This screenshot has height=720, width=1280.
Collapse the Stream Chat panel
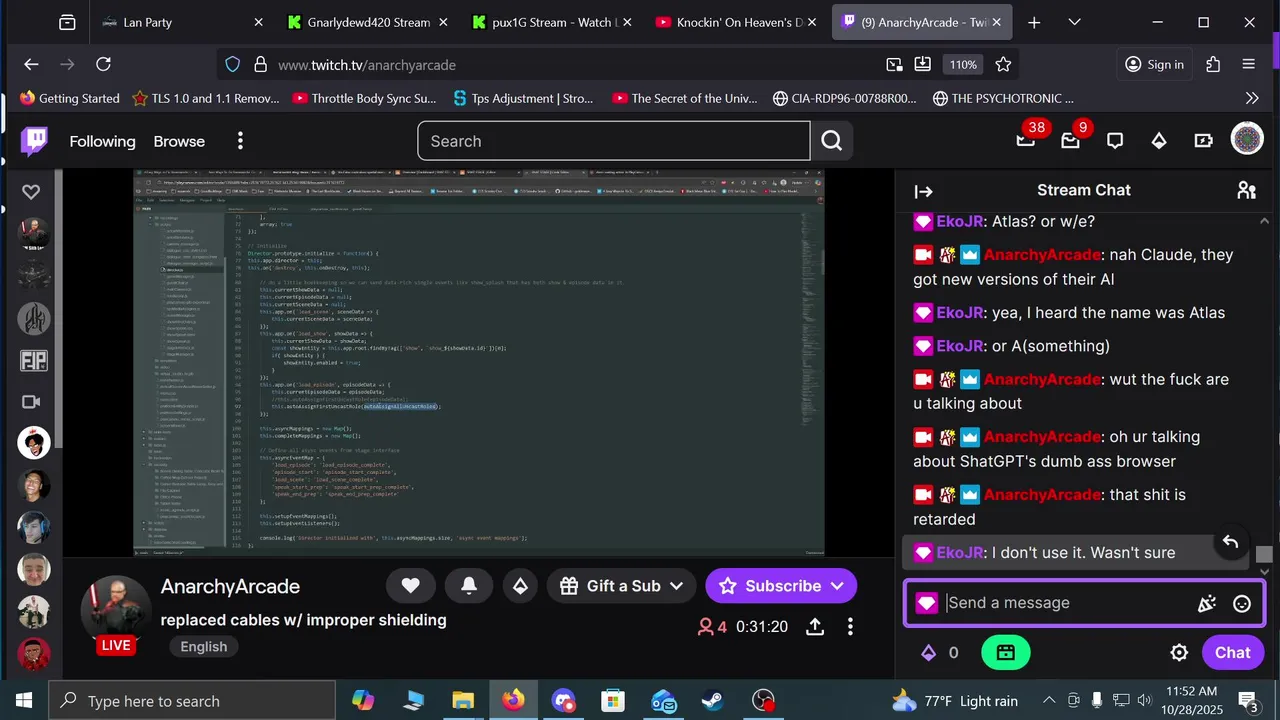click(x=924, y=191)
